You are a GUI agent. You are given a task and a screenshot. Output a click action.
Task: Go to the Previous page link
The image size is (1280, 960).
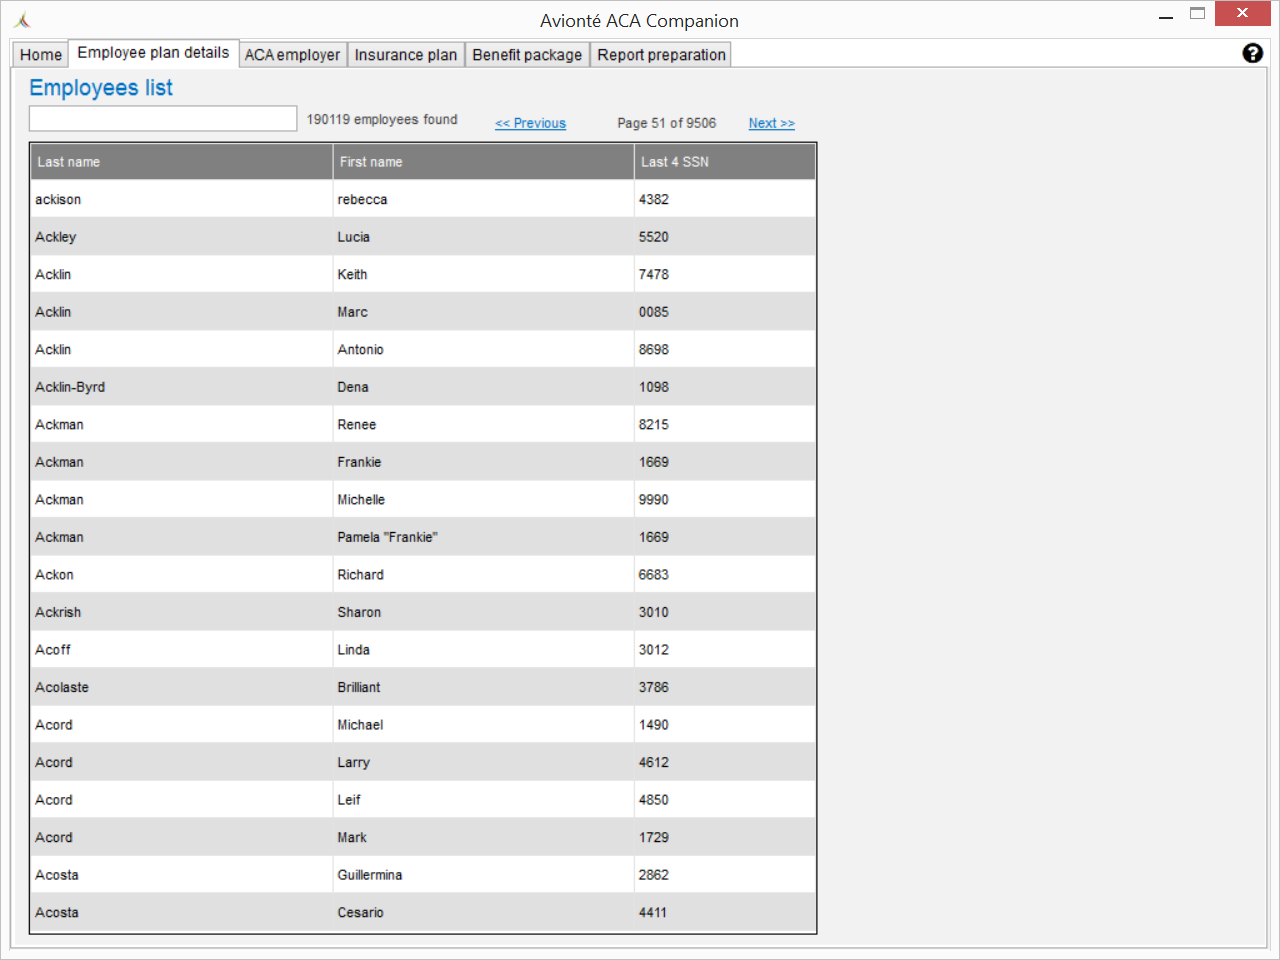[x=531, y=123]
